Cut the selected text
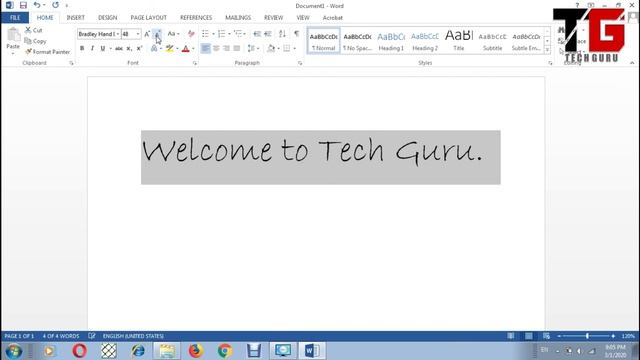The image size is (640, 360). (x=33, y=30)
